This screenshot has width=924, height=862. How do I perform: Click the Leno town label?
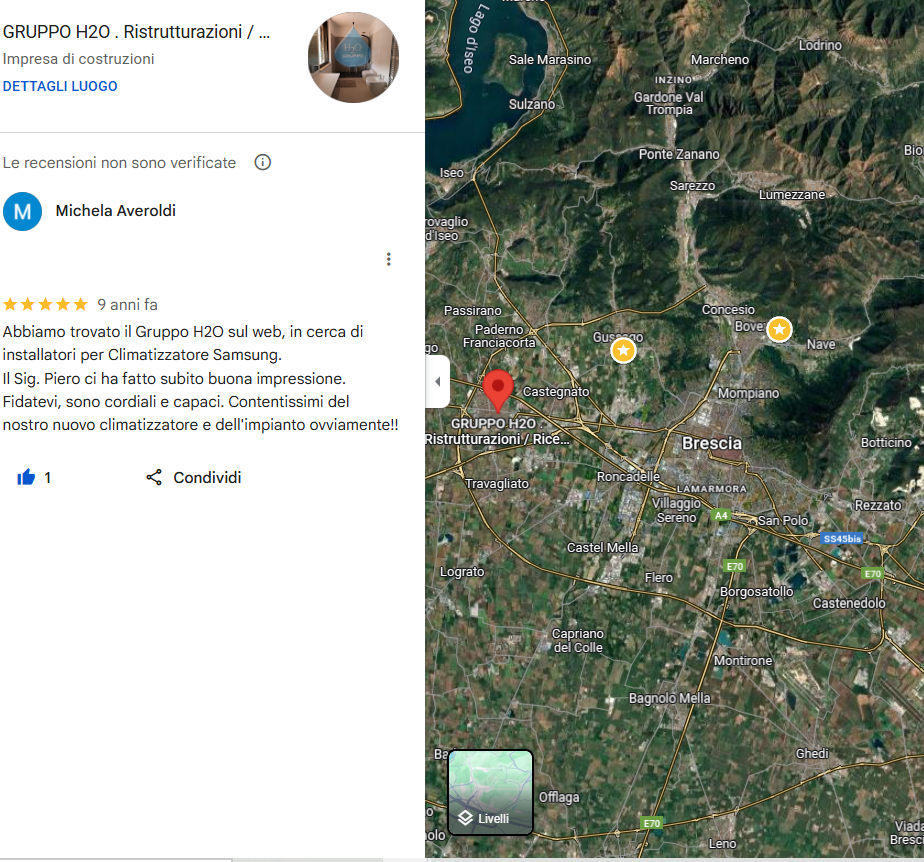722,844
